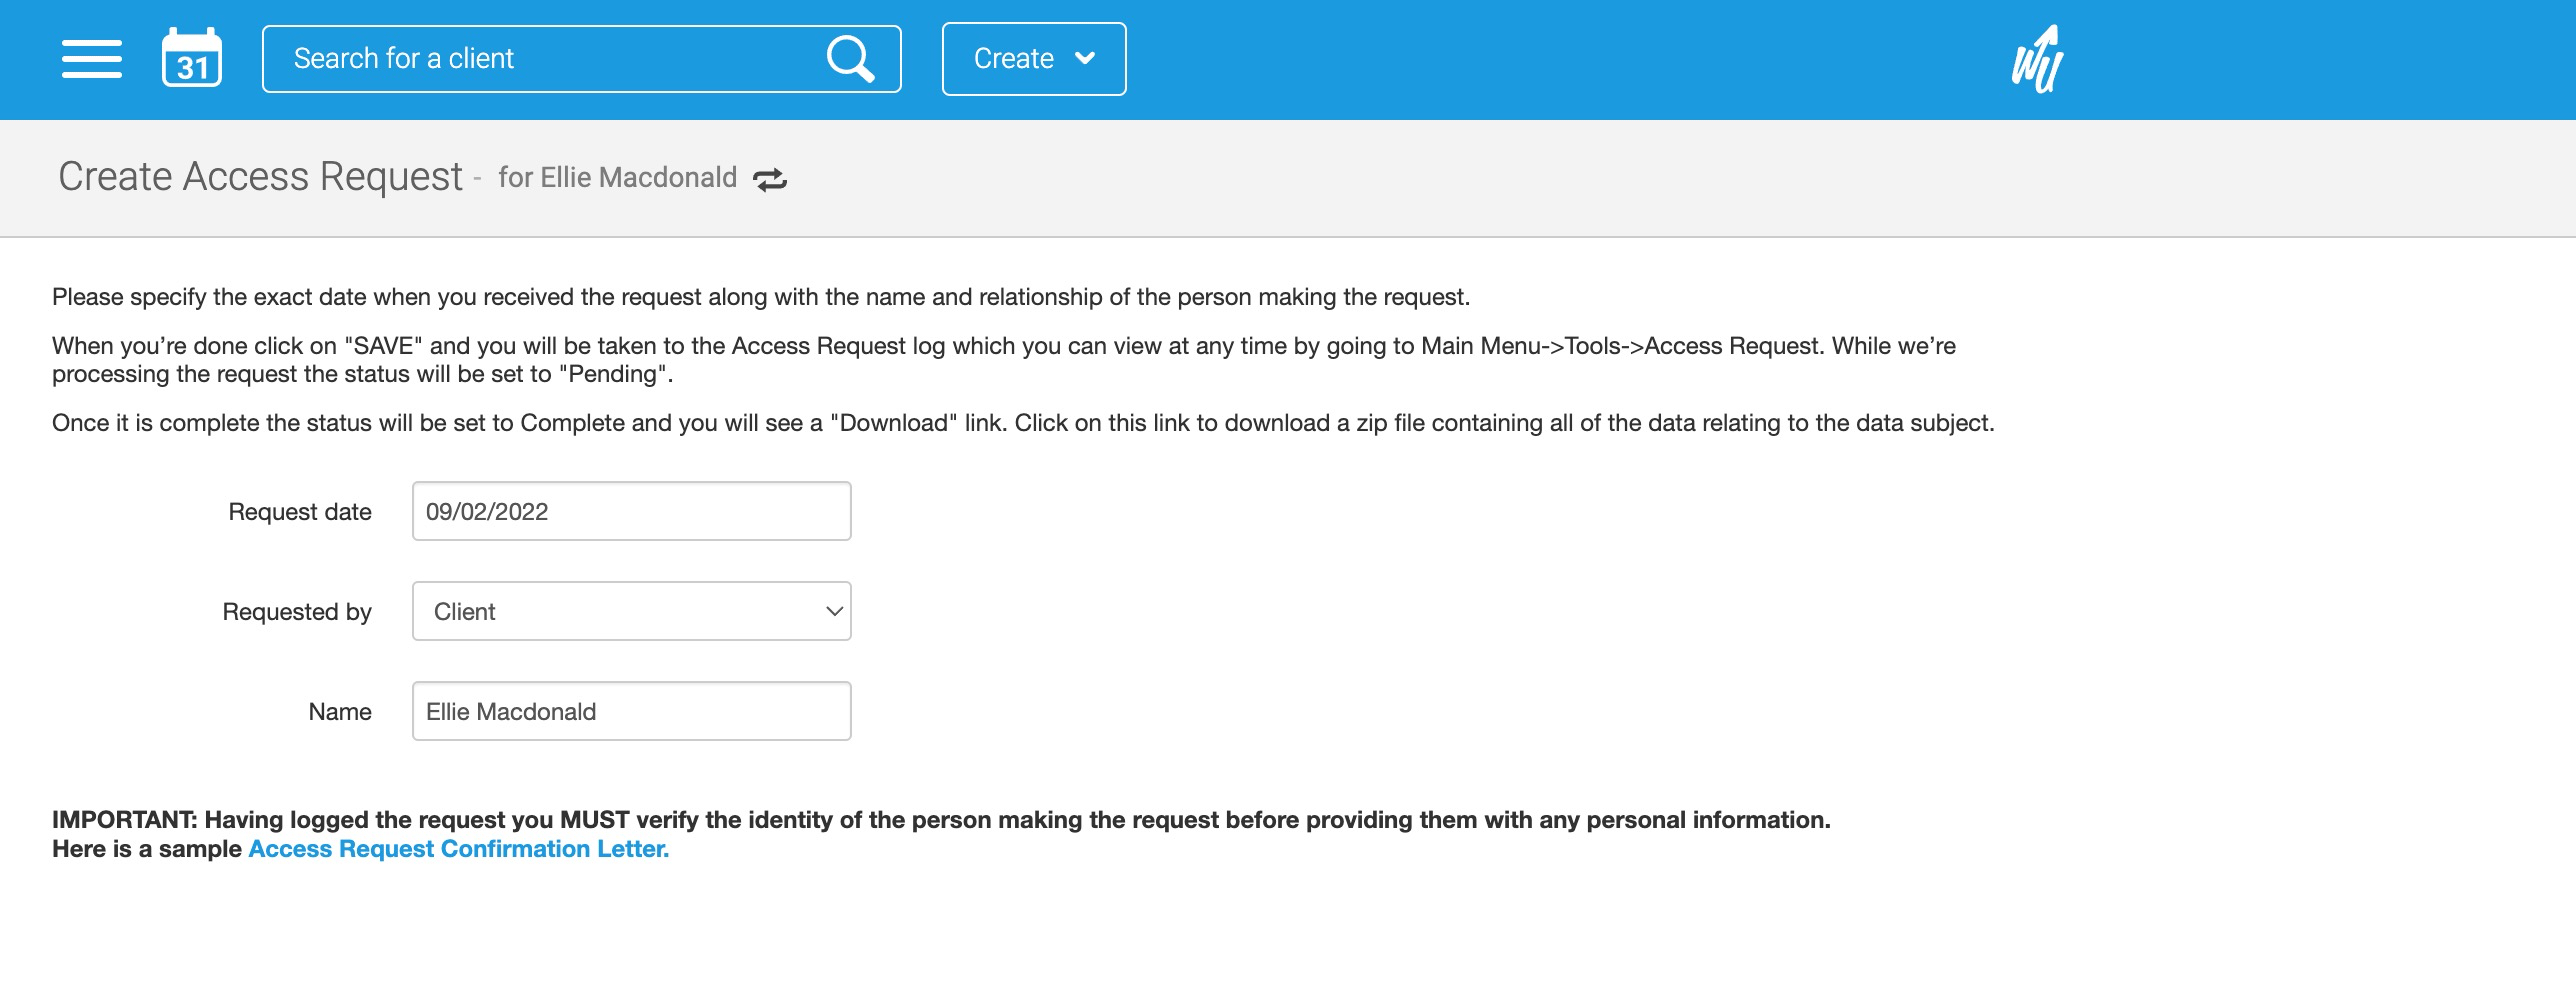
Task: Click the 'for Ellie Macdonald' label
Action: point(616,177)
